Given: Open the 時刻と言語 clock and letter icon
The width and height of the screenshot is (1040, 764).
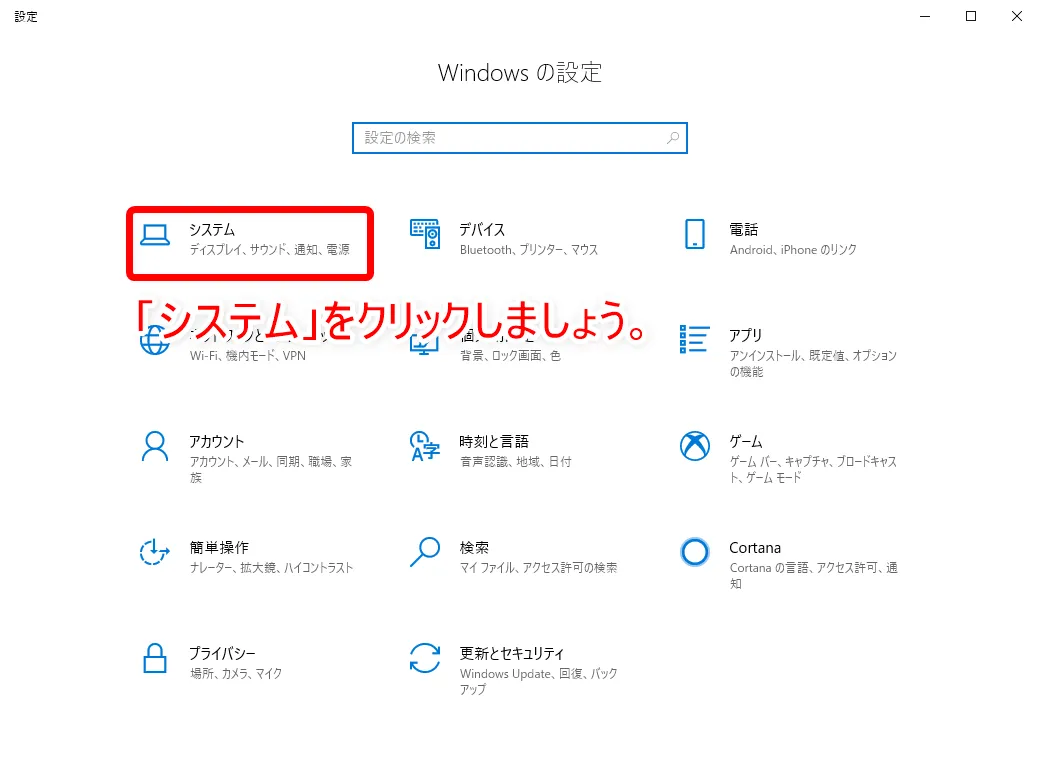Looking at the screenshot, I should coord(425,446).
